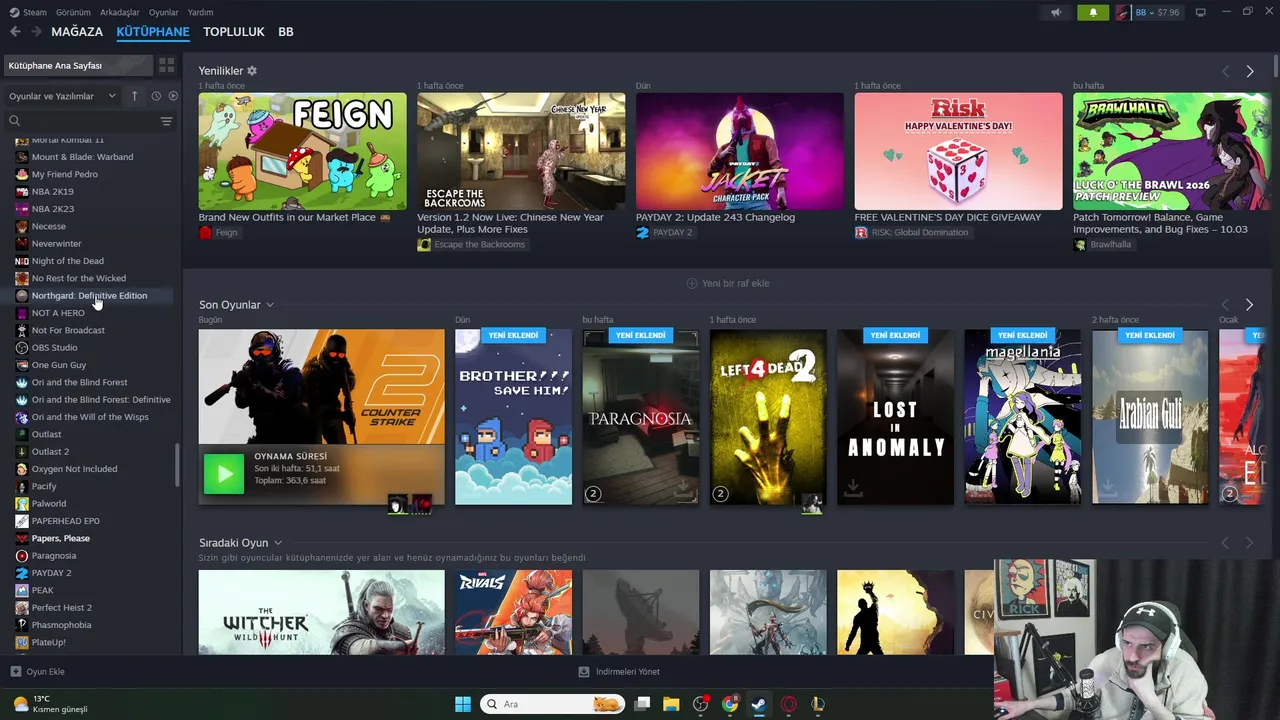Open the announcements megaphone icon
Viewport: 1280px width, 720px height.
[x=1056, y=12]
